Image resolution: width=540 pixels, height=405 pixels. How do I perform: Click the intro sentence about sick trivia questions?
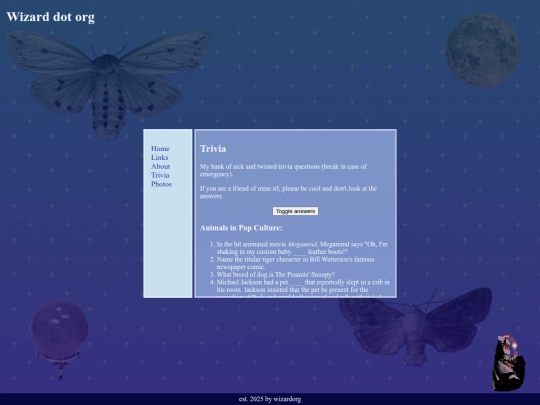pos(283,170)
